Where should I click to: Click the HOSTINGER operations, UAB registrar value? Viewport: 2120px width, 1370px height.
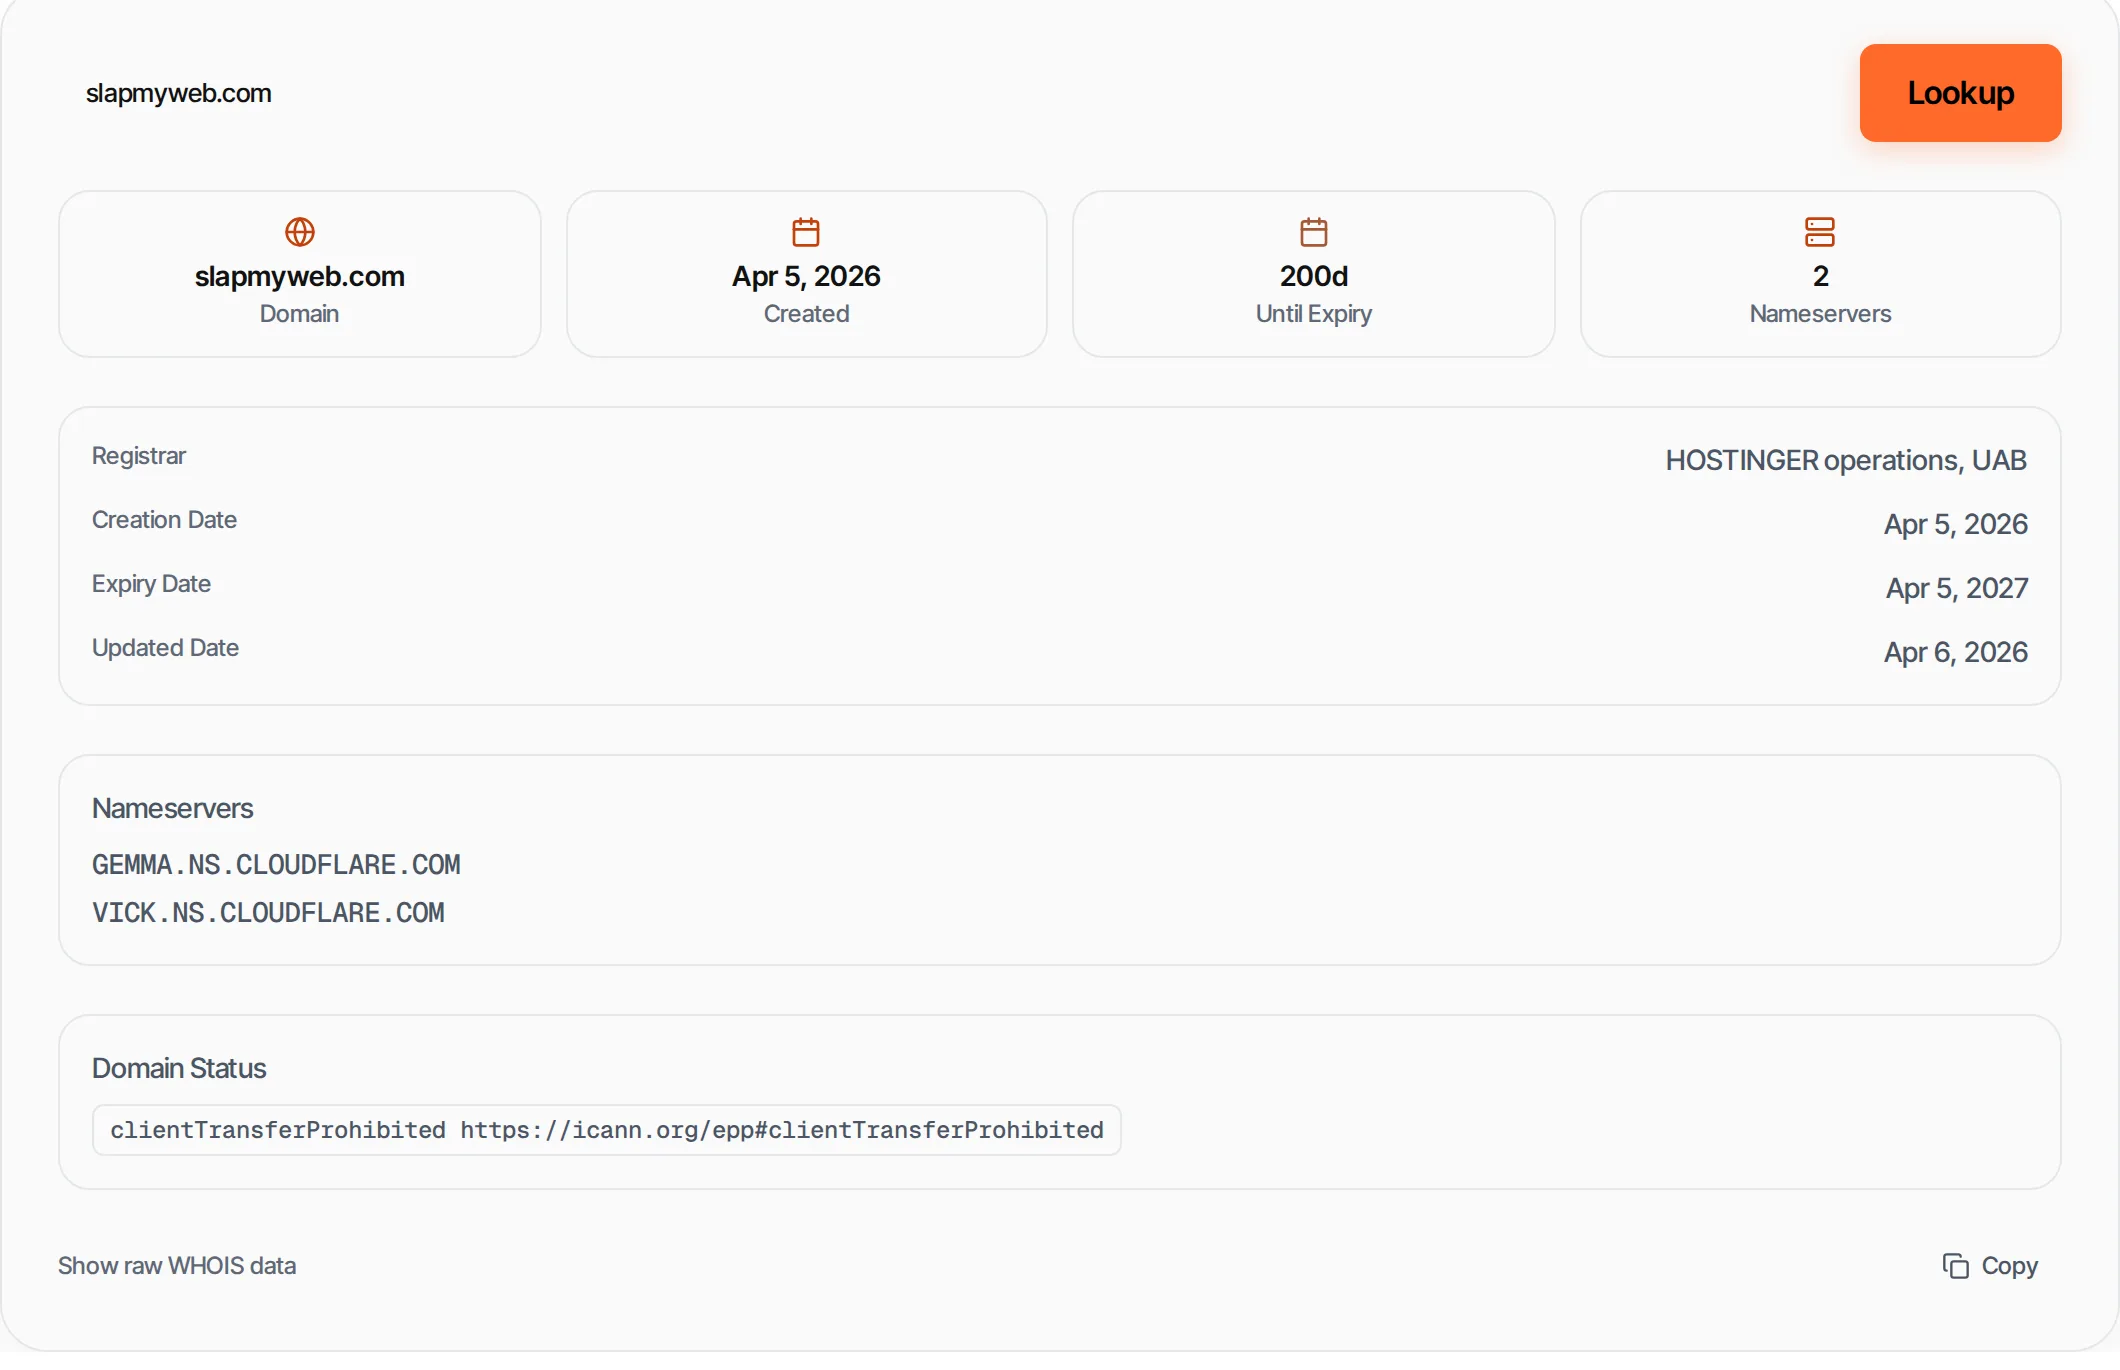(x=1846, y=460)
